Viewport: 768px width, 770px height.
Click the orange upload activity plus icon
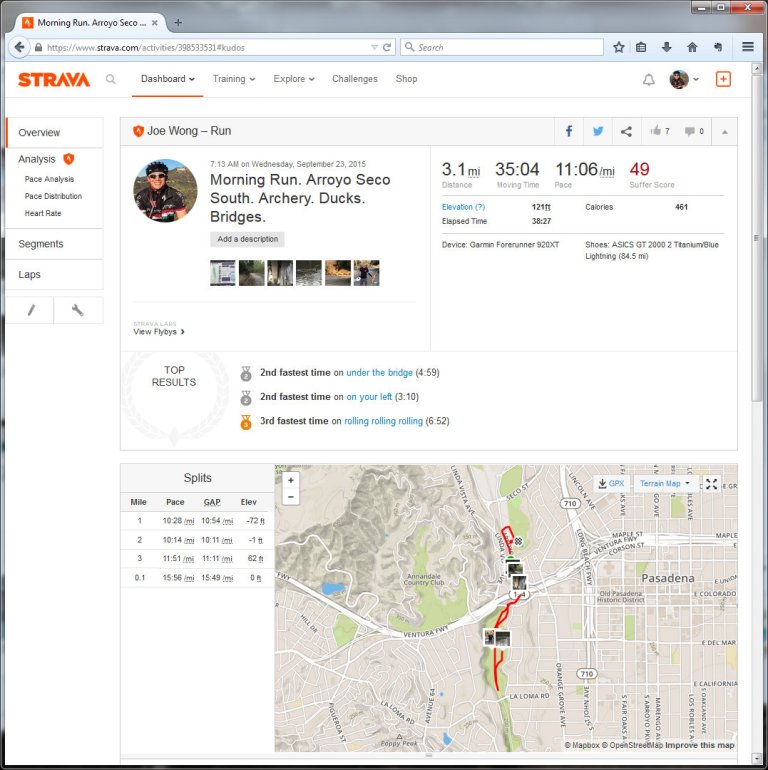tap(723, 79)
